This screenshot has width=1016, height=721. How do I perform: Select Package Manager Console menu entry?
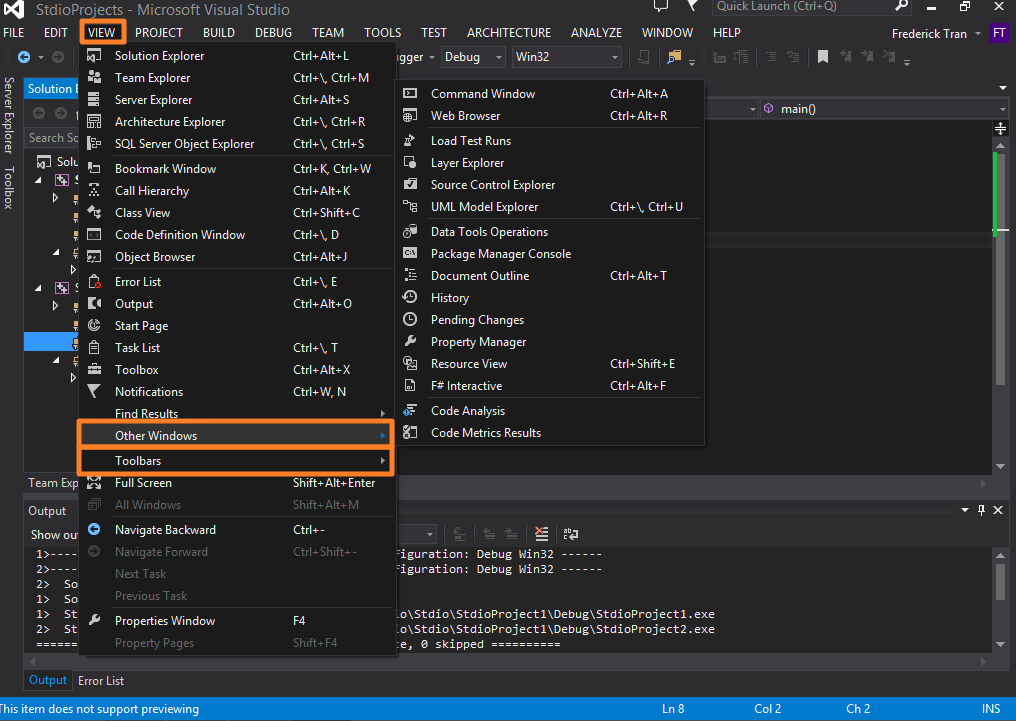(x=549, y=254)
